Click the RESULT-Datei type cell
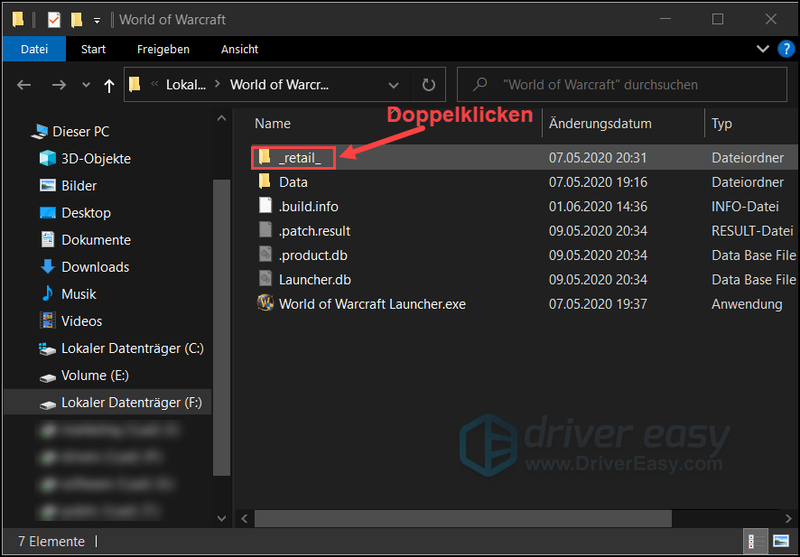The height and width of the screenshot is (557, 800). (752, 231)
